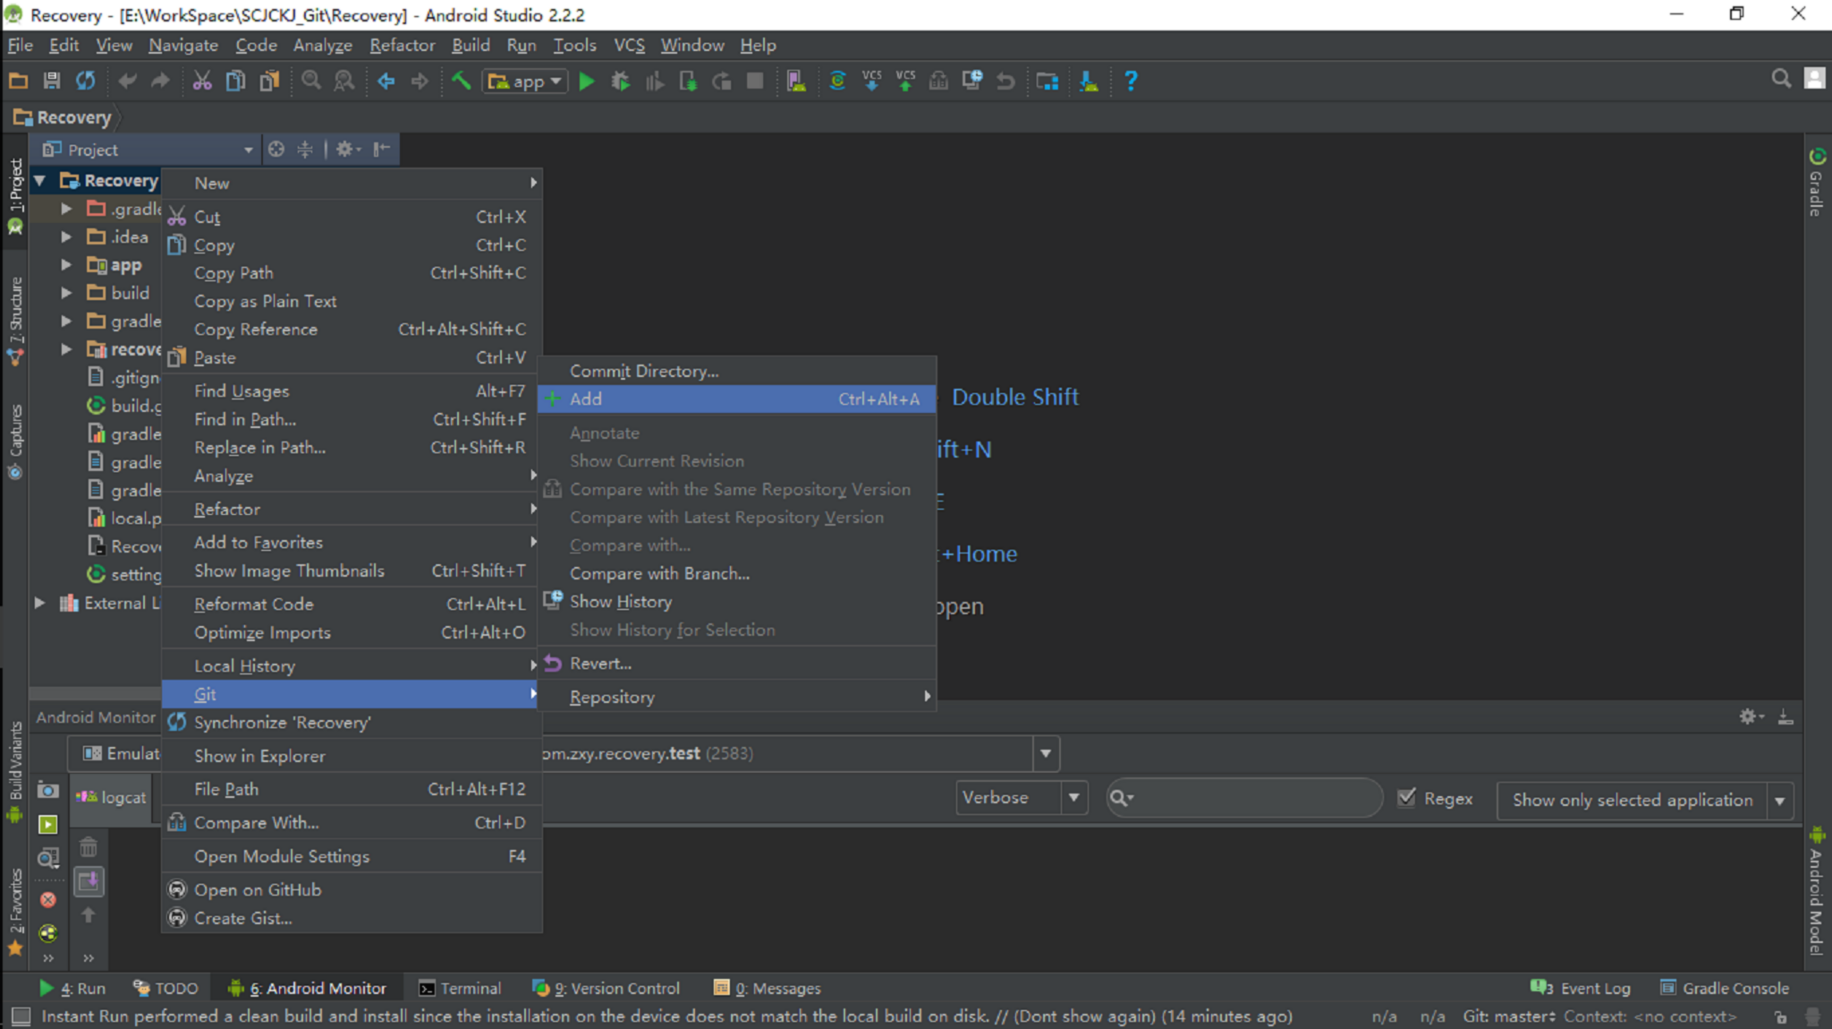
Task: Select Copy Path context menu entry
Action: (351, 272)
